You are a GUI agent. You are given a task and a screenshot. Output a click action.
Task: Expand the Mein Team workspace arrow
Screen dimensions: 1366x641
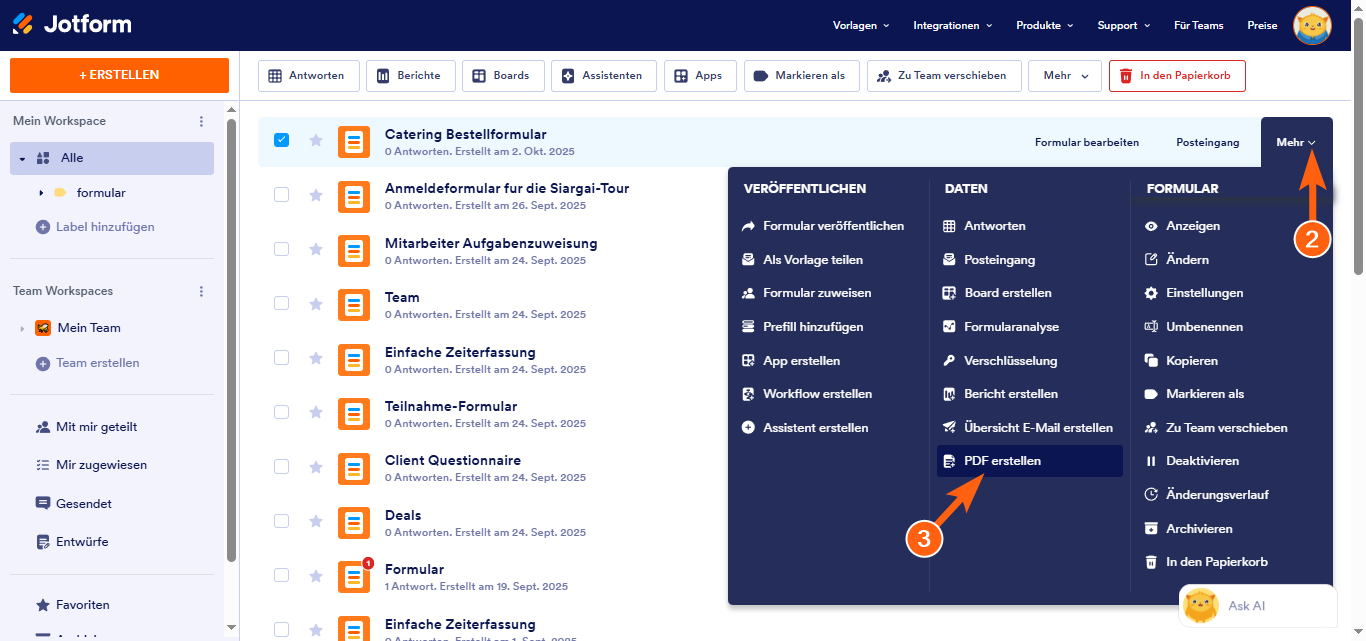[x=22, y=328]
